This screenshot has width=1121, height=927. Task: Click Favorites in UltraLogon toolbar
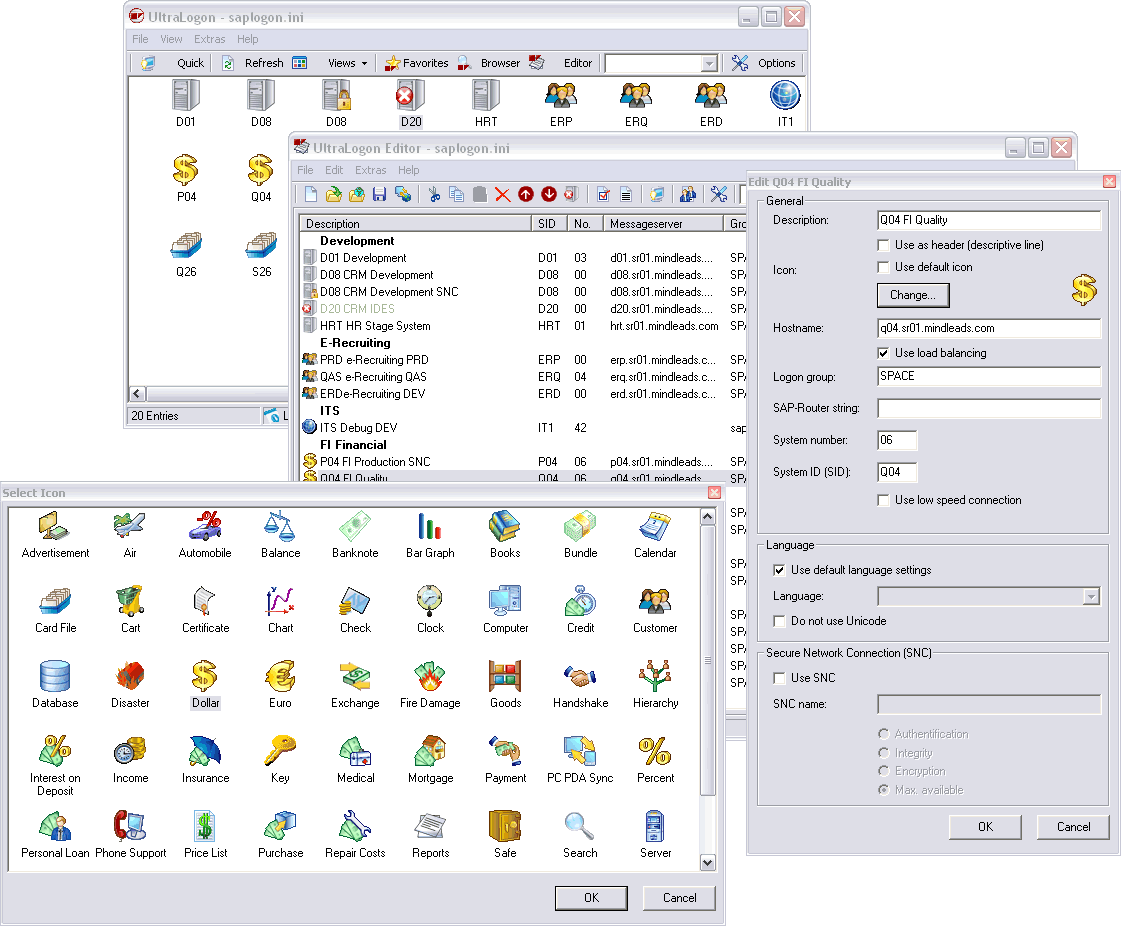[x=418, y=63]
